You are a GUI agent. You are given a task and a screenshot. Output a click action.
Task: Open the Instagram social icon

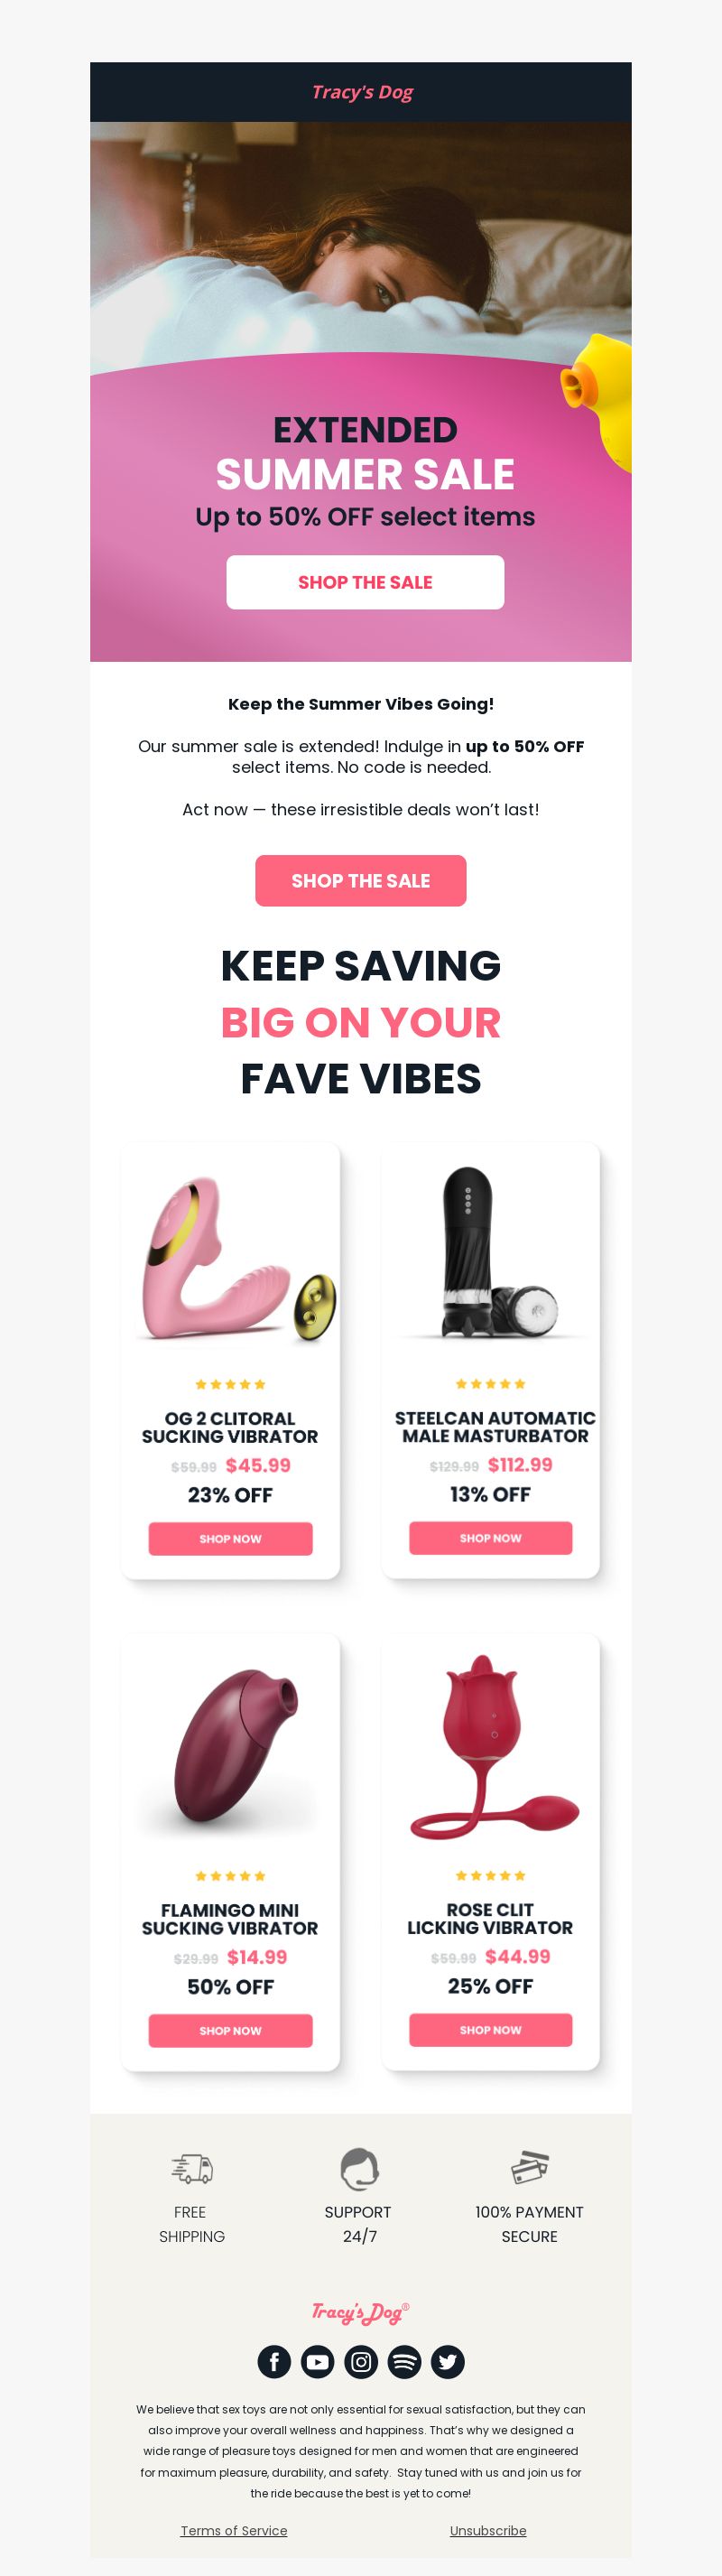click(x=361, y=2362)
